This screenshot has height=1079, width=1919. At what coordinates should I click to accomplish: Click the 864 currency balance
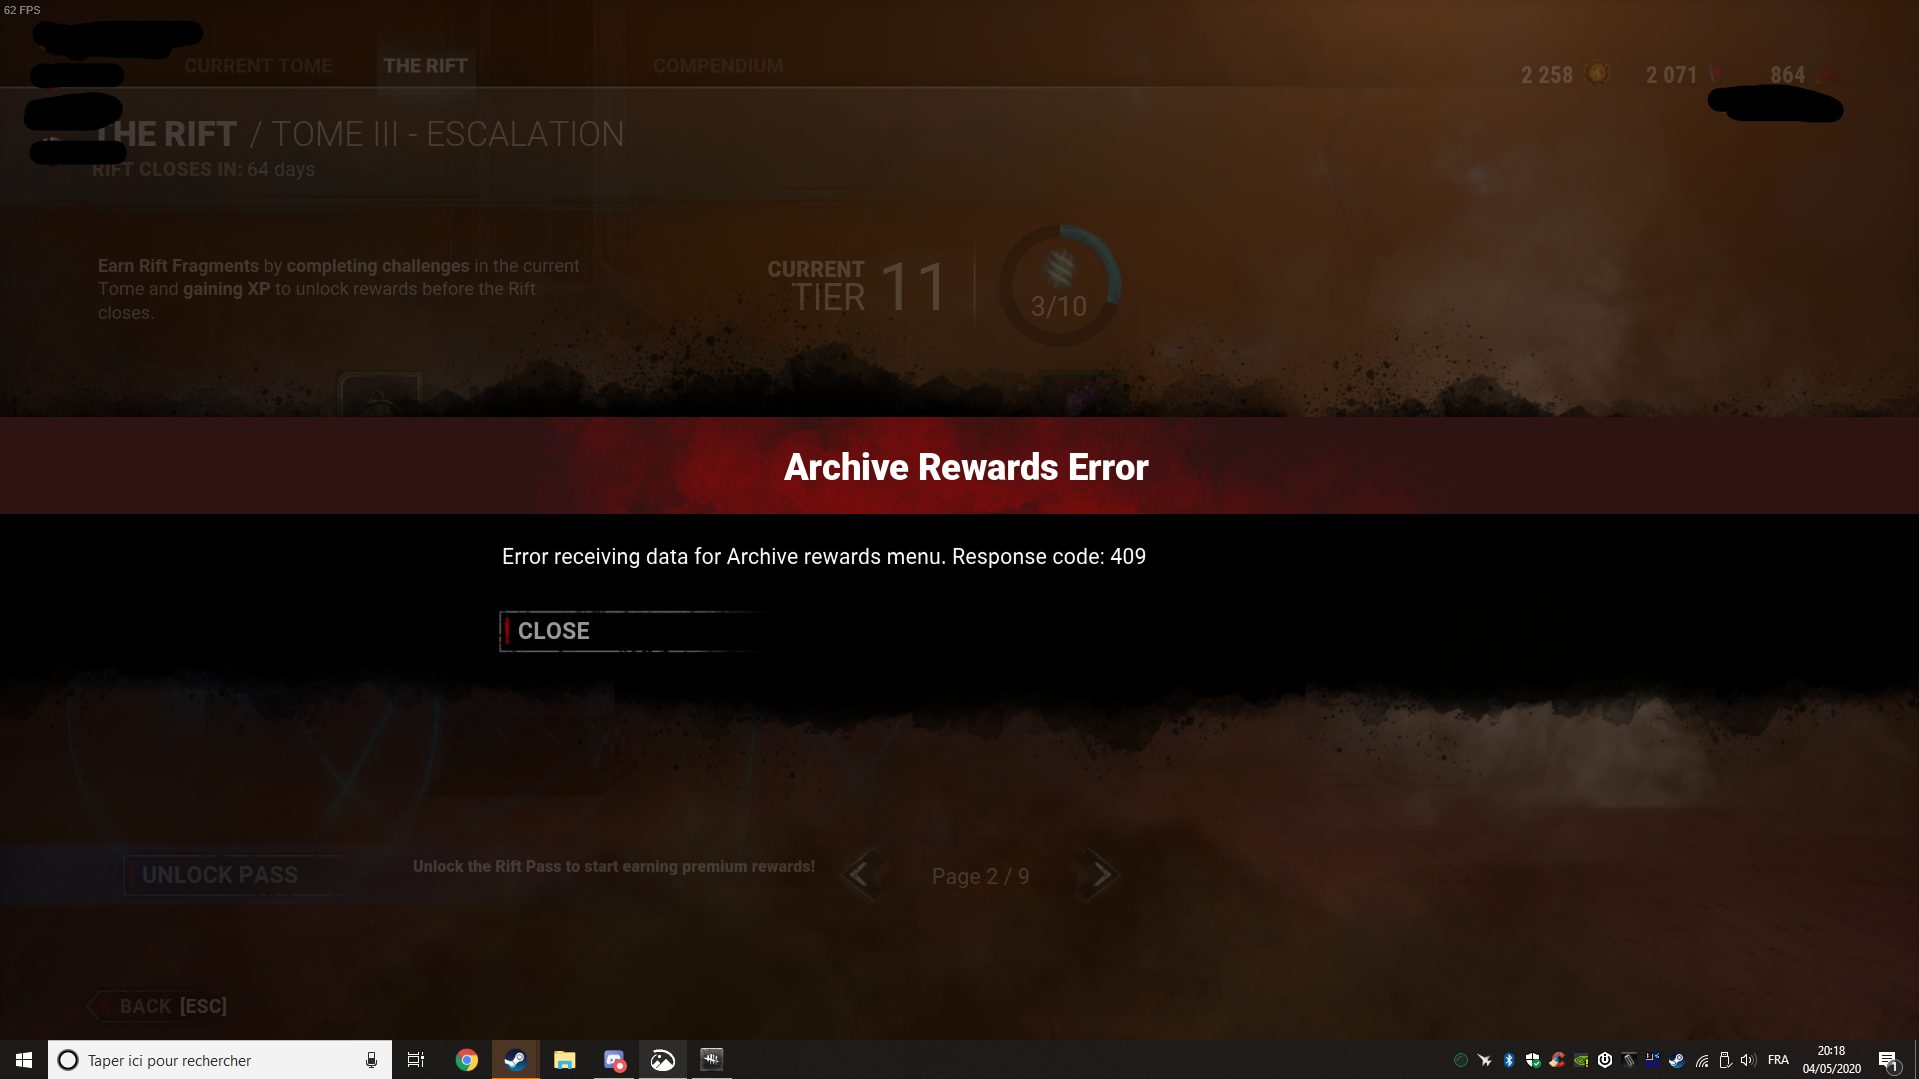pyautogui.click(x=1803, y=75)
